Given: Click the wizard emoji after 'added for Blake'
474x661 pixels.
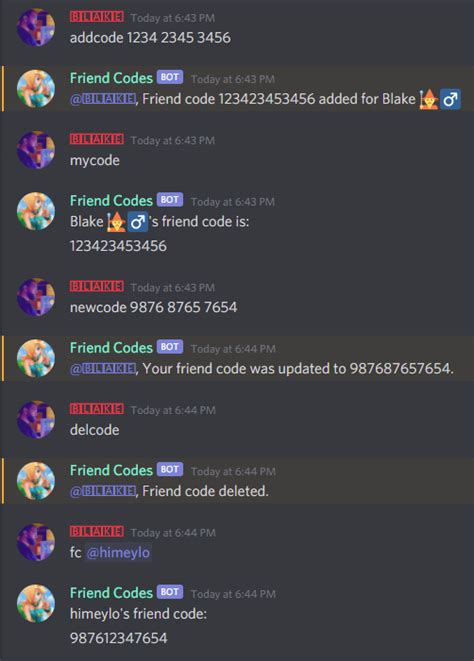Looking at the screenshot, I should (x=428, y=99).
